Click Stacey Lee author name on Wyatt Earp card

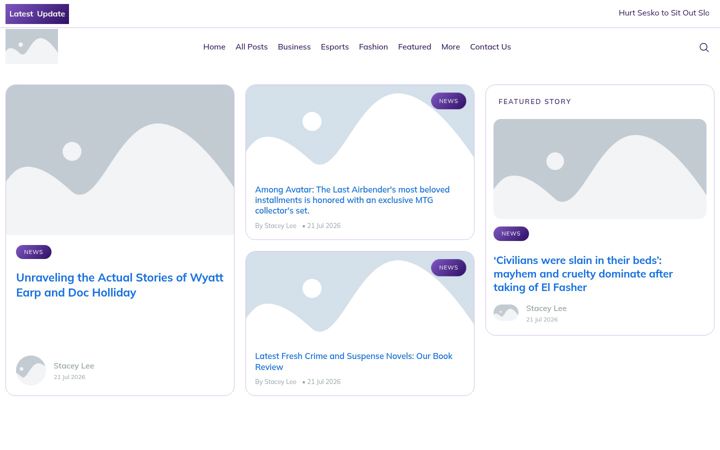(73, 366)
